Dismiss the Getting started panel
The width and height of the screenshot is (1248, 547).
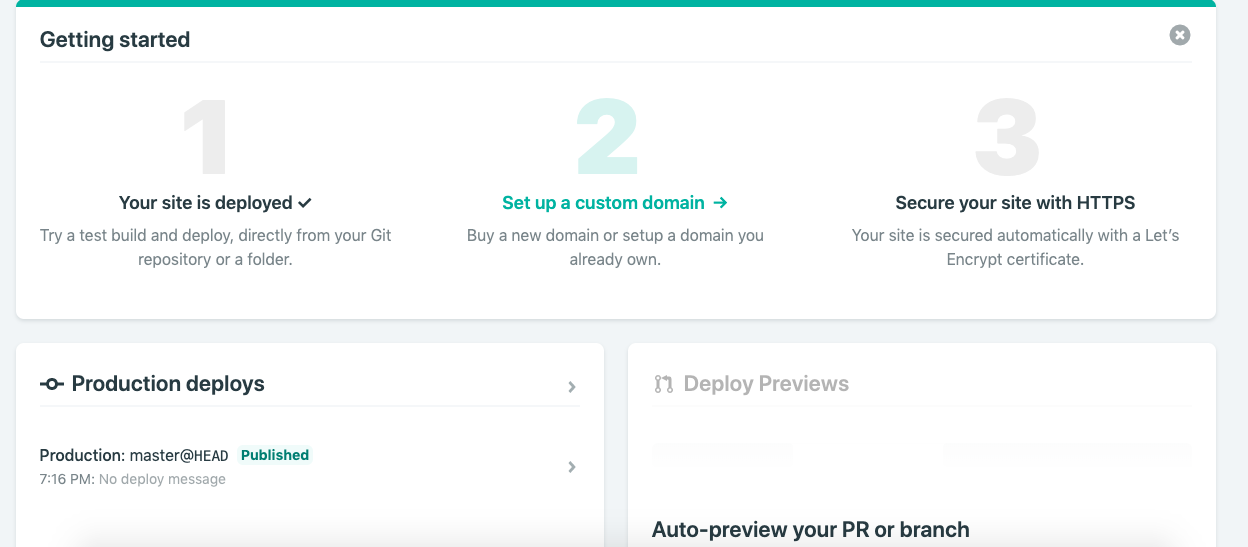pyautogui.click(x=1180, y=35)
